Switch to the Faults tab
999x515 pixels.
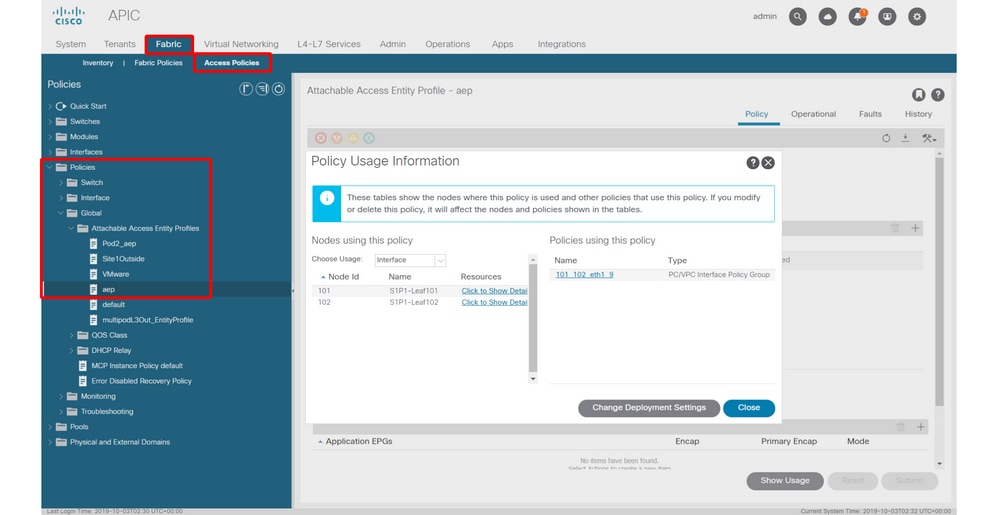870,114
